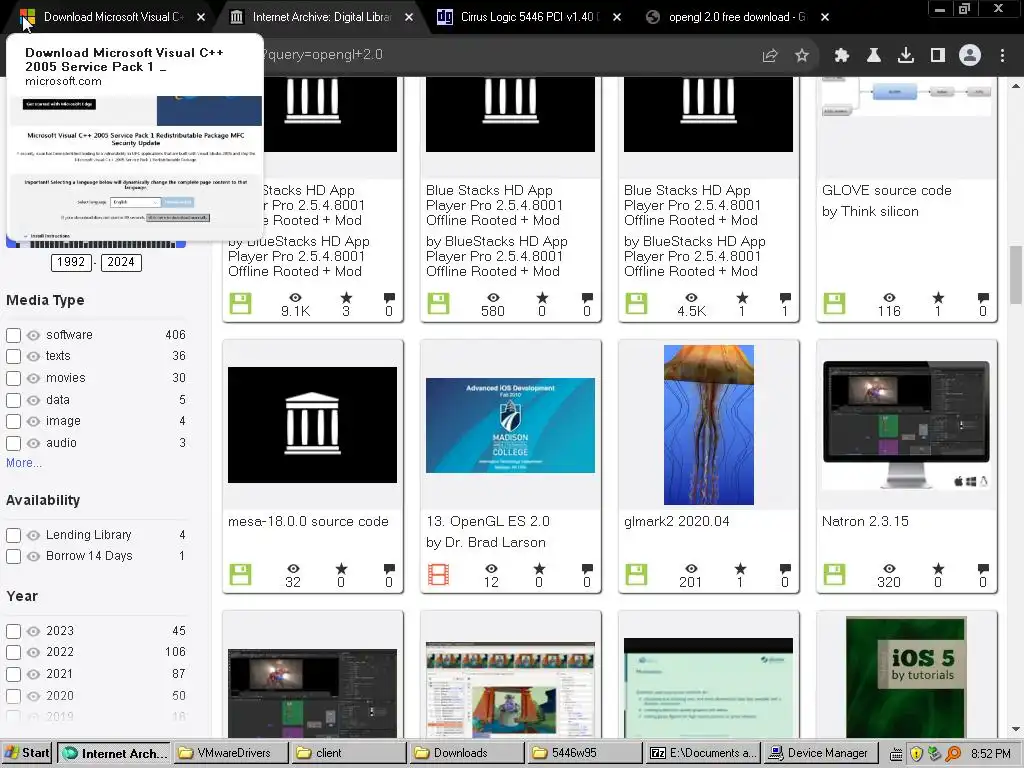Open the browser Downloads arrow icon
This screenshot has width=1024, height=768.
(x=906, y=56)
